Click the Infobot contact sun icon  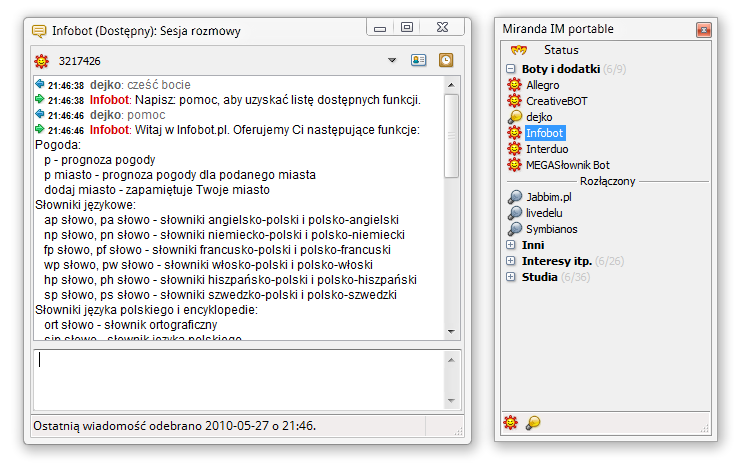pos(514,133)
